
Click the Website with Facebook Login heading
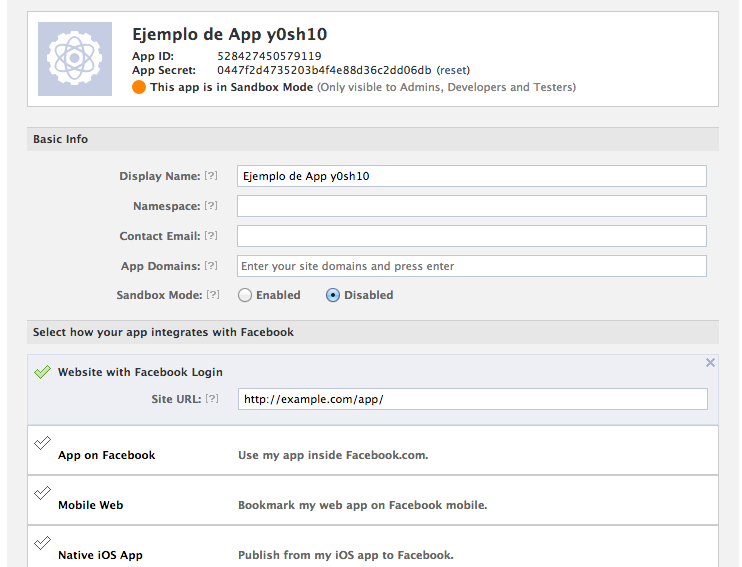(x=140, y=372)
